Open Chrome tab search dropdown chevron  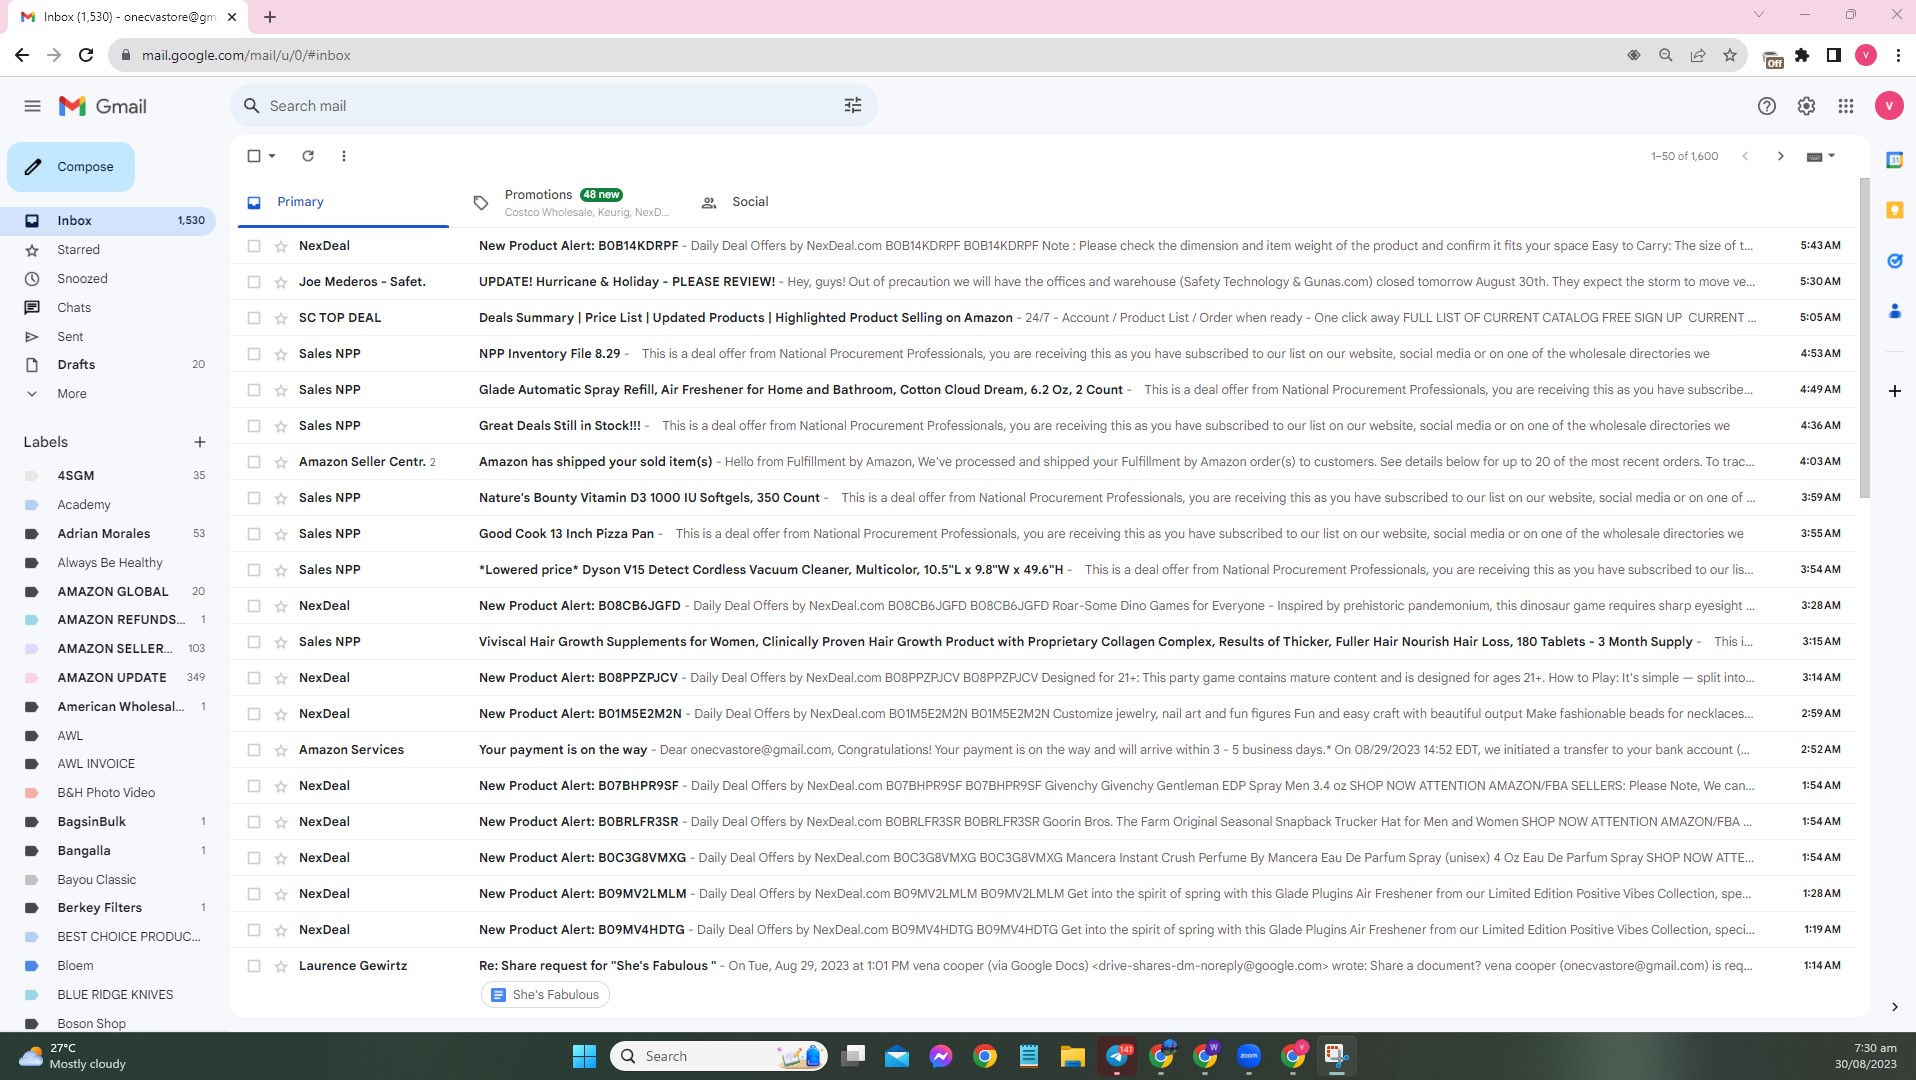click(x=1759, y=15)
